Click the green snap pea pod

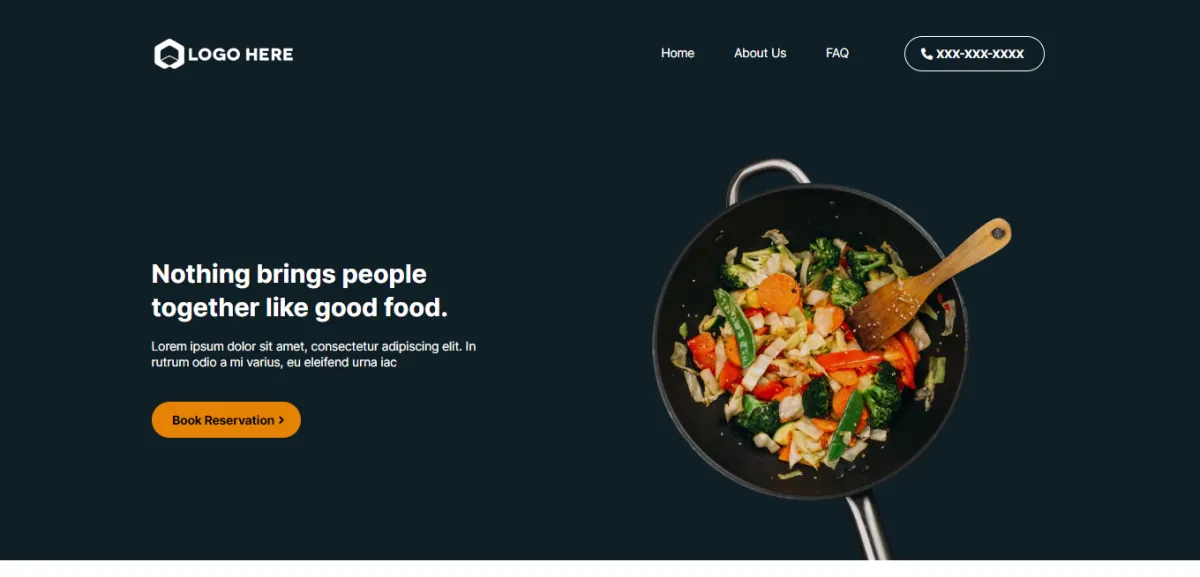coord(734,326)
